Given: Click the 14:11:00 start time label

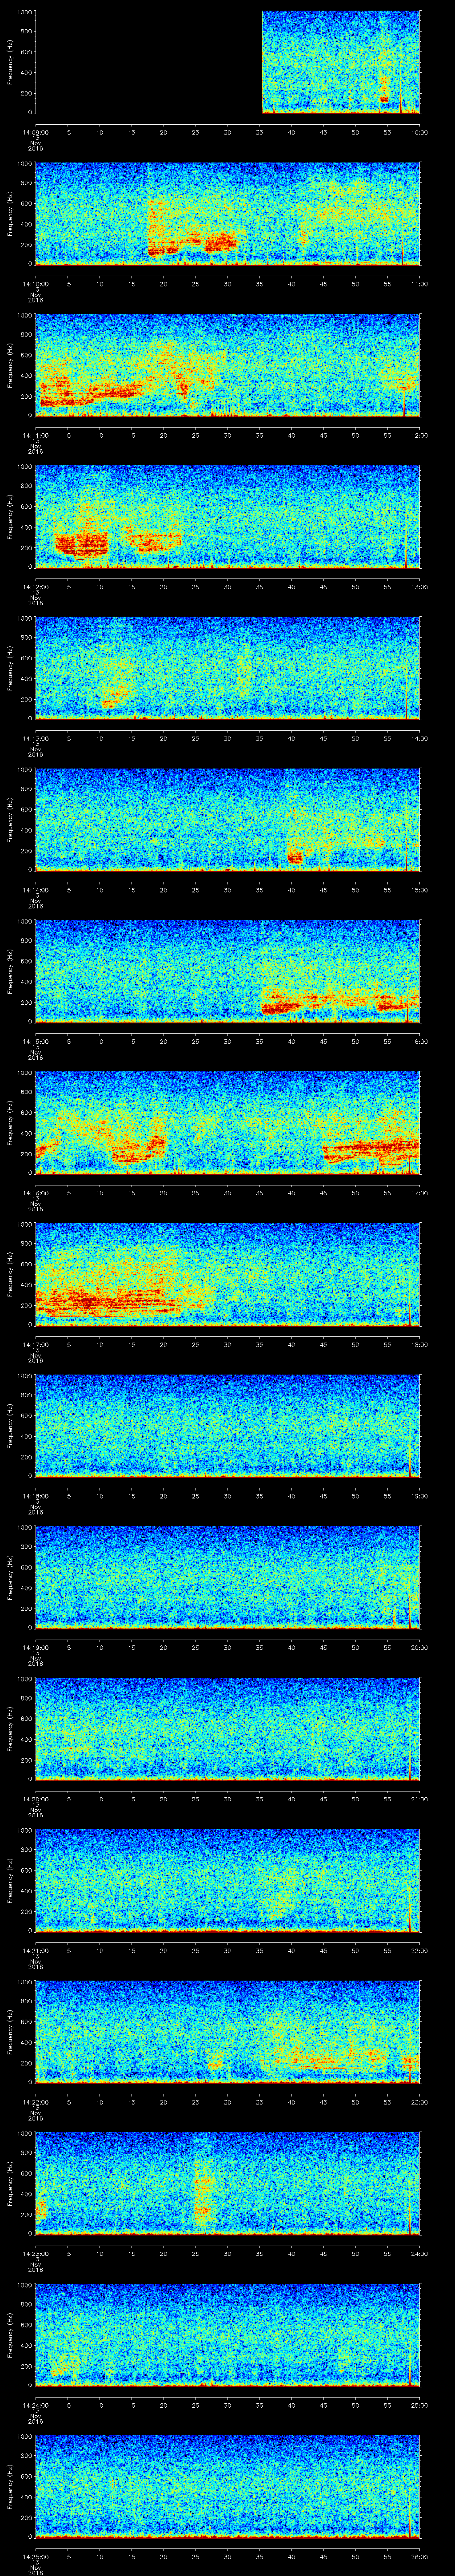Looking at the screenshot, I should click(x=35, y=435).
